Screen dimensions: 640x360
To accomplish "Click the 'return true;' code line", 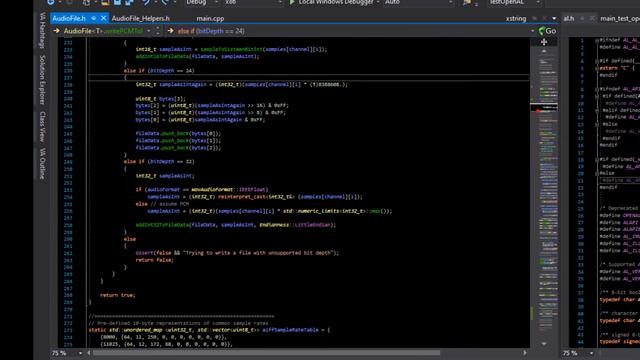I will [x=118, y=295].
